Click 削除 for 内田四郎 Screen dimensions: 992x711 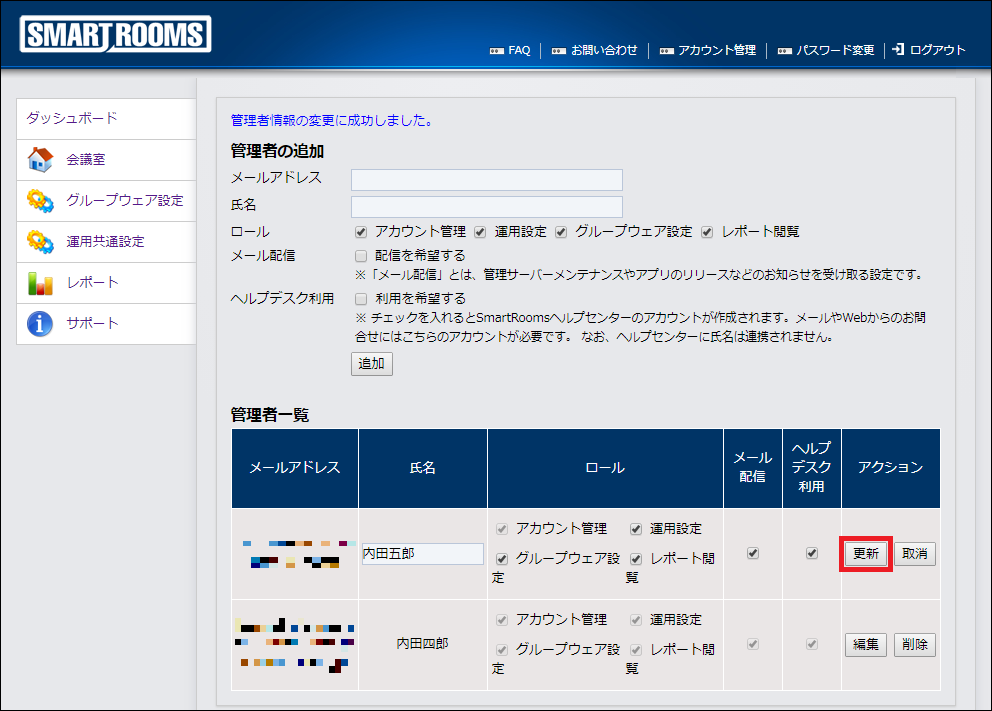pyautogui.click(x=914, y=645)
